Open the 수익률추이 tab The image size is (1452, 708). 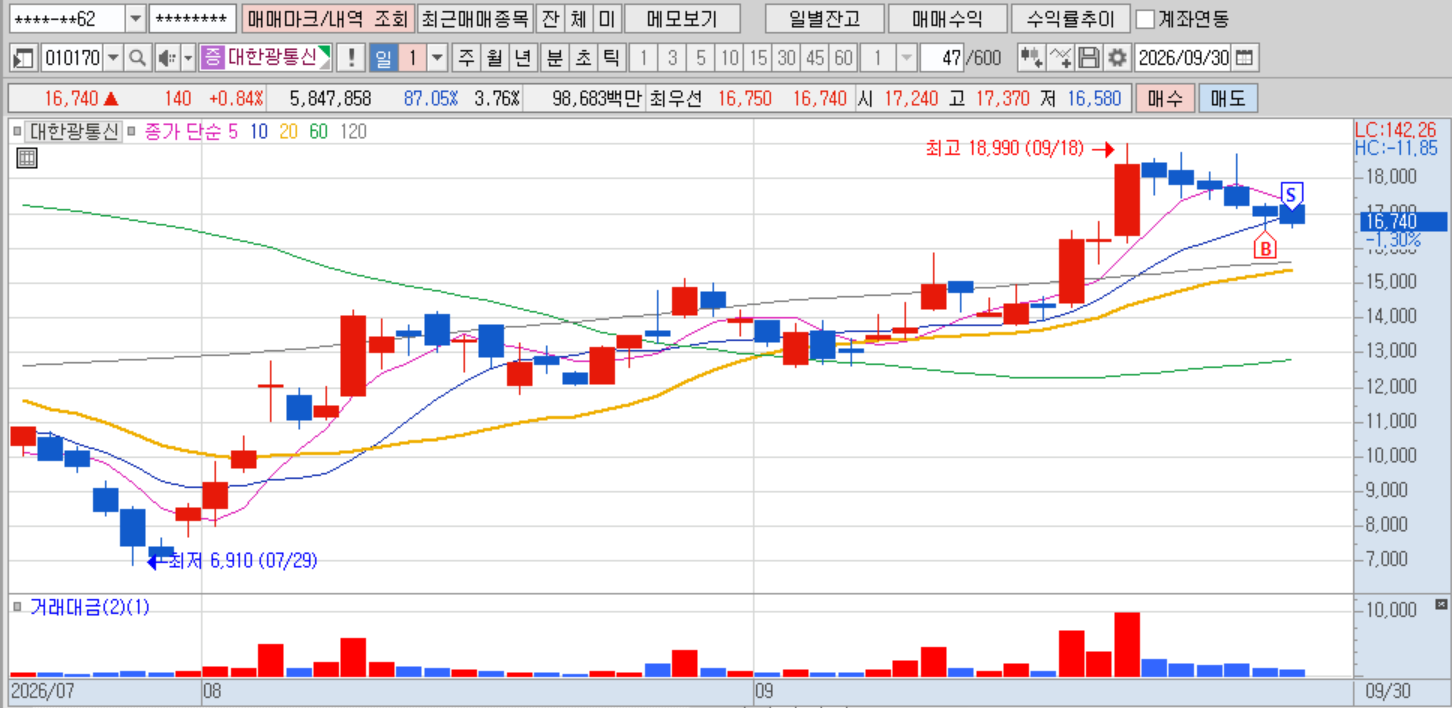pos(1070,19)
